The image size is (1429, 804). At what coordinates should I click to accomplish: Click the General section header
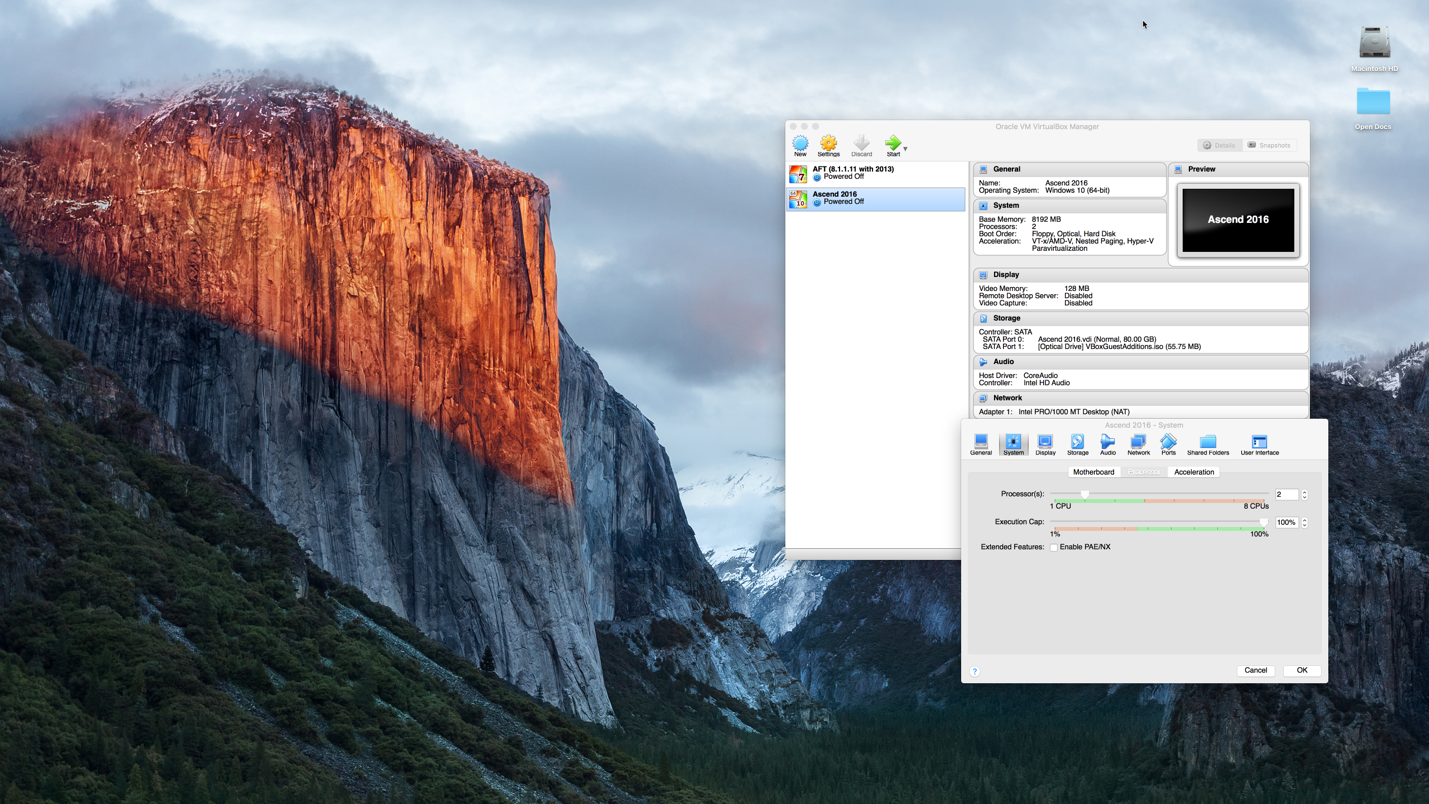[x=1069, y=169]
